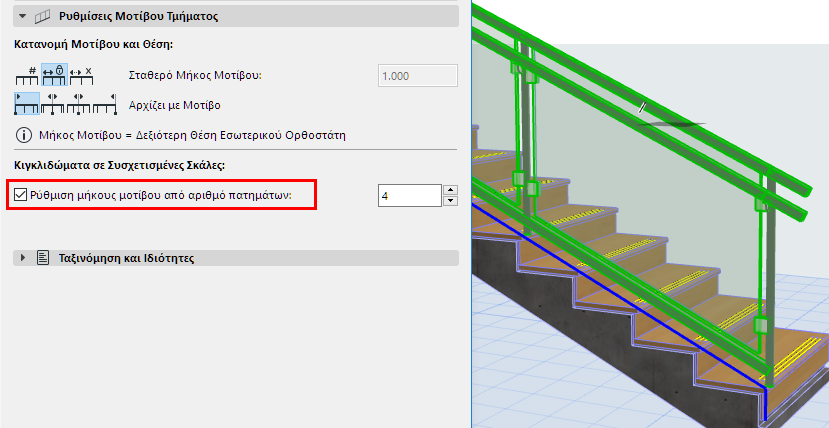Click the number of treads field showing 4

pos(410,196)
